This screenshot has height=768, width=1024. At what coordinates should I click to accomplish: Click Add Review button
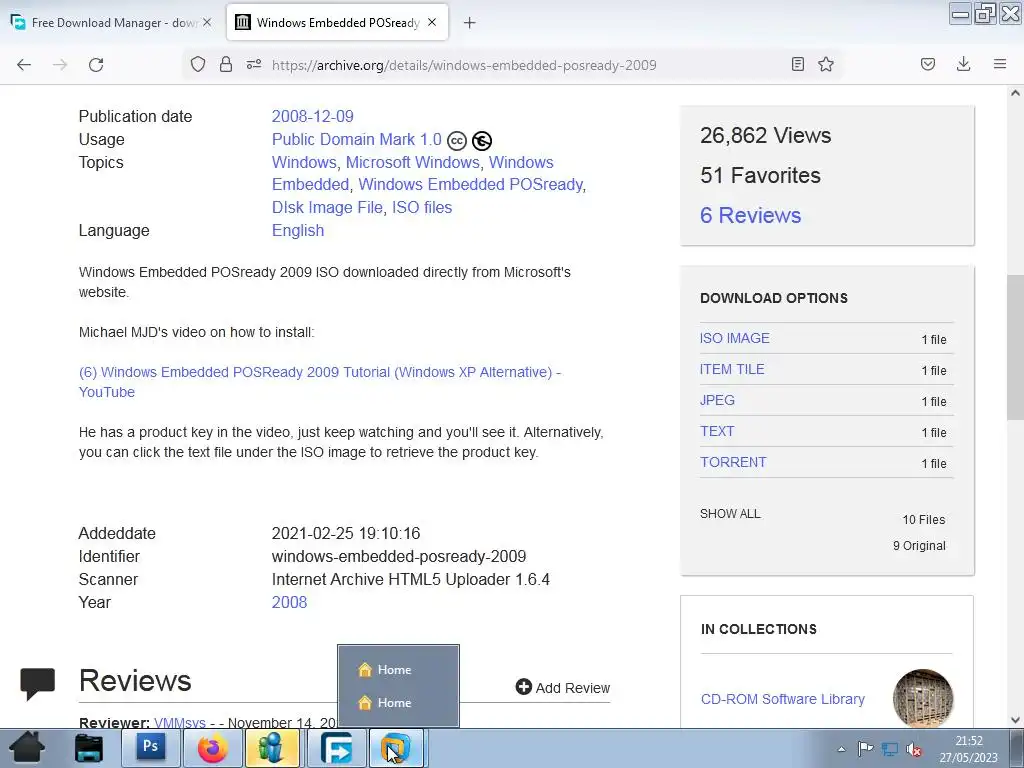click(562, 688)
